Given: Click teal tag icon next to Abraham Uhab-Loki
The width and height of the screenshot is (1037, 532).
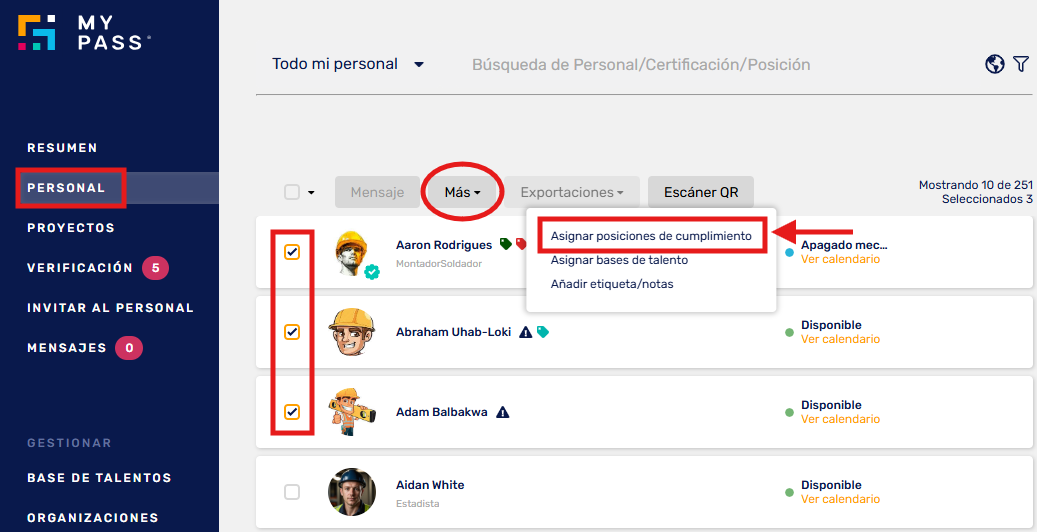Looking at the screenshot, I should [542, 332].
